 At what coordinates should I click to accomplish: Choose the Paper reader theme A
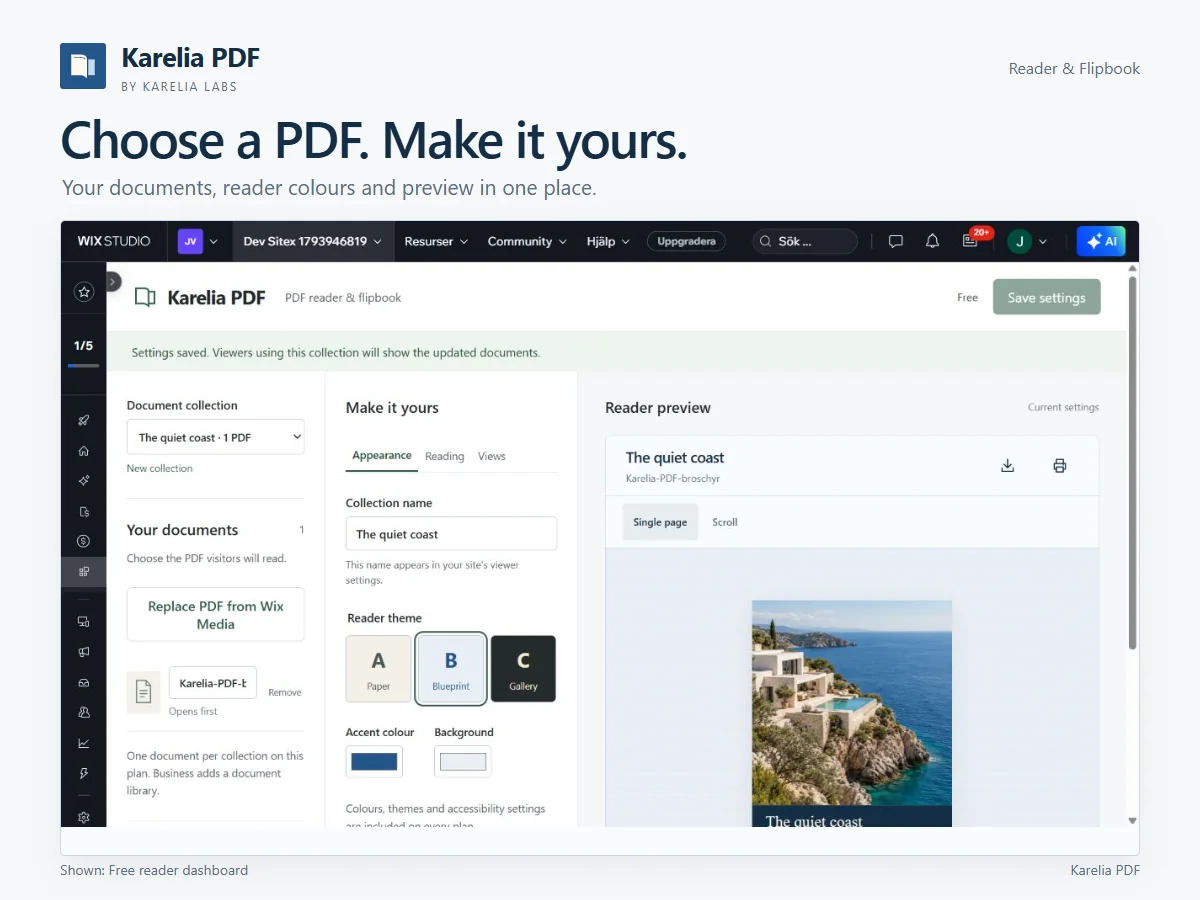point(378,669)
